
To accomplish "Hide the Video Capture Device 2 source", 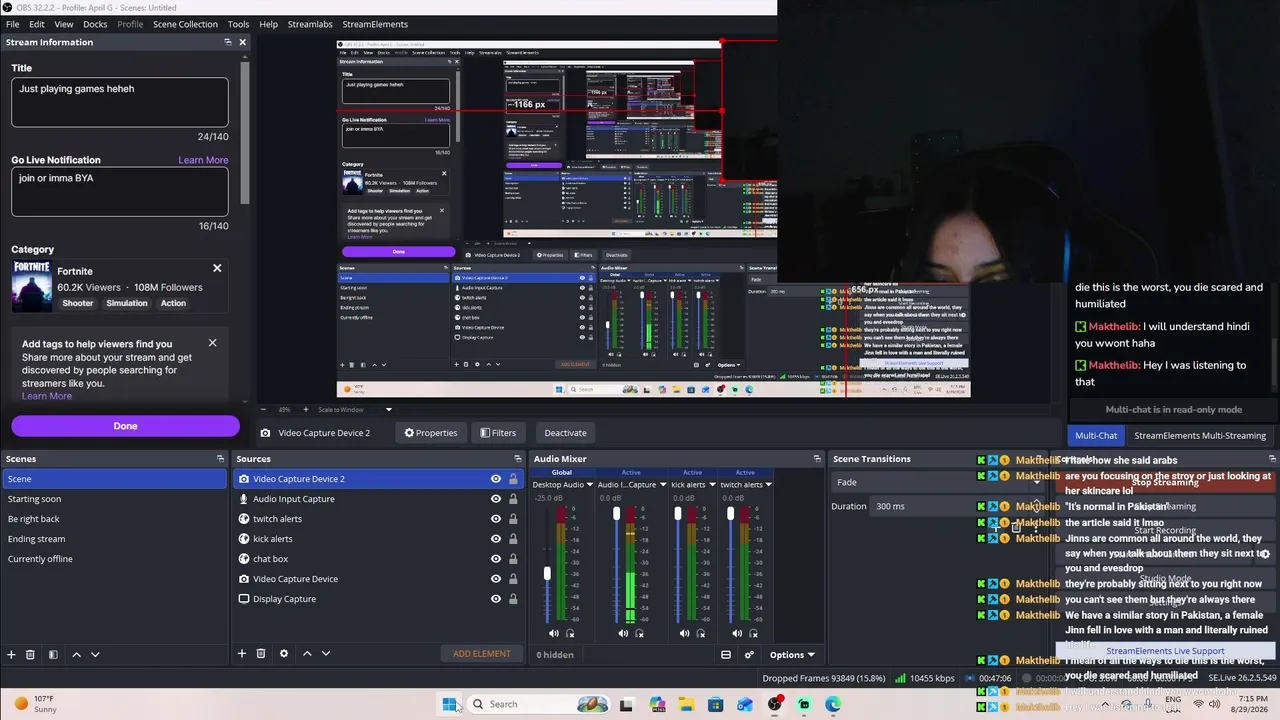I will pyautogui.click(x=495, y=479).
